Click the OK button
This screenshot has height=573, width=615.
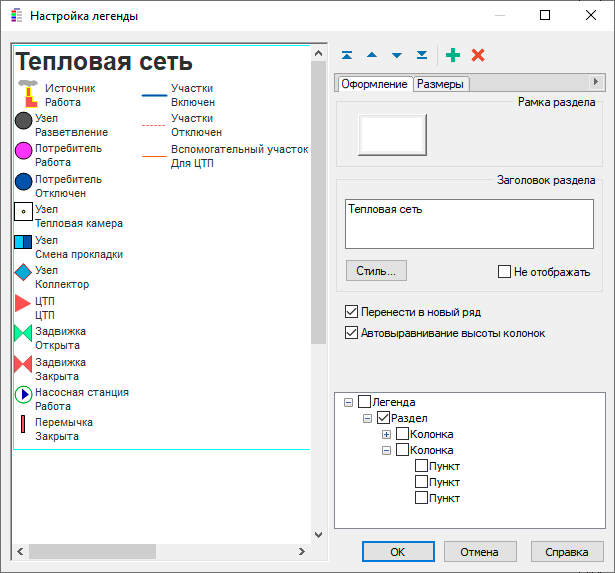point(397,551)
